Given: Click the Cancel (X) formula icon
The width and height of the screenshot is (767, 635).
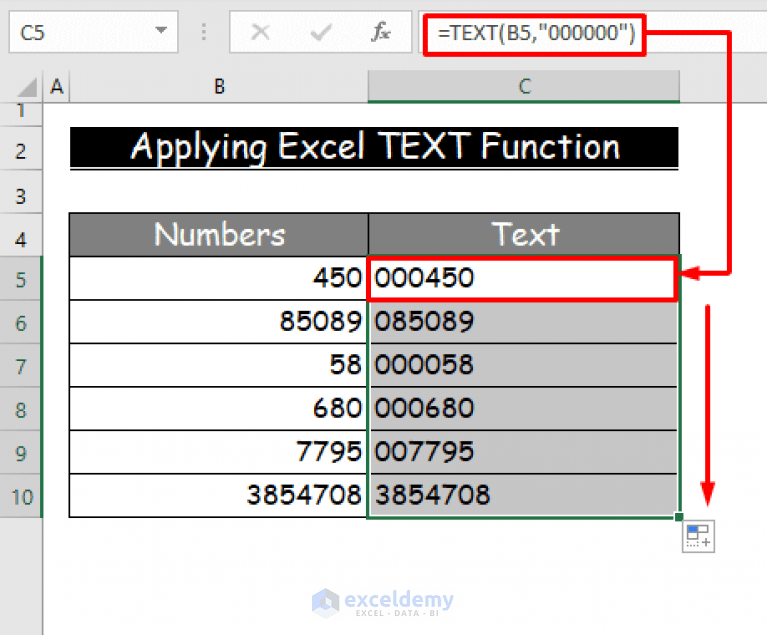Looking at the screenshot, I should point(260,33).
